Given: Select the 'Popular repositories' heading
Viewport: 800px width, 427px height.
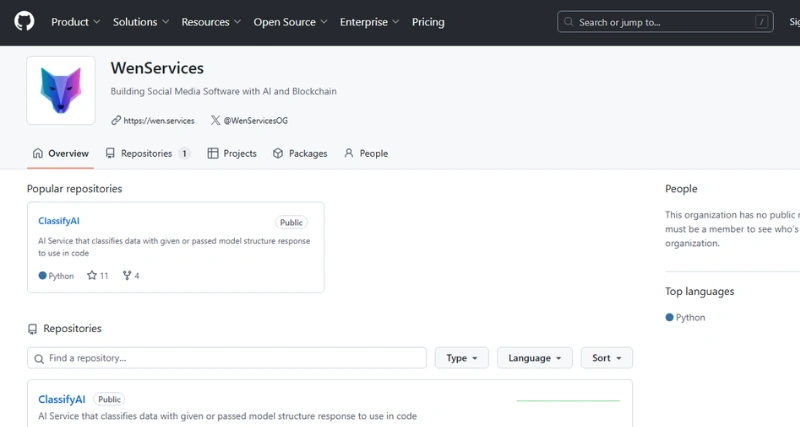Looking at the screenshot, I should (x=74, y=189).
